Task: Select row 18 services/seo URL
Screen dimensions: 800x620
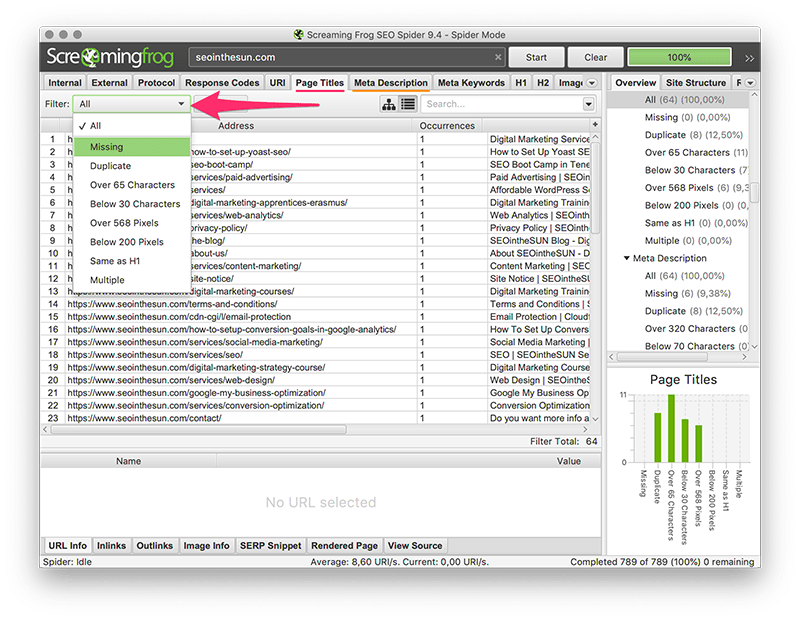Action: pyautogui.click(x=315, y=355)
